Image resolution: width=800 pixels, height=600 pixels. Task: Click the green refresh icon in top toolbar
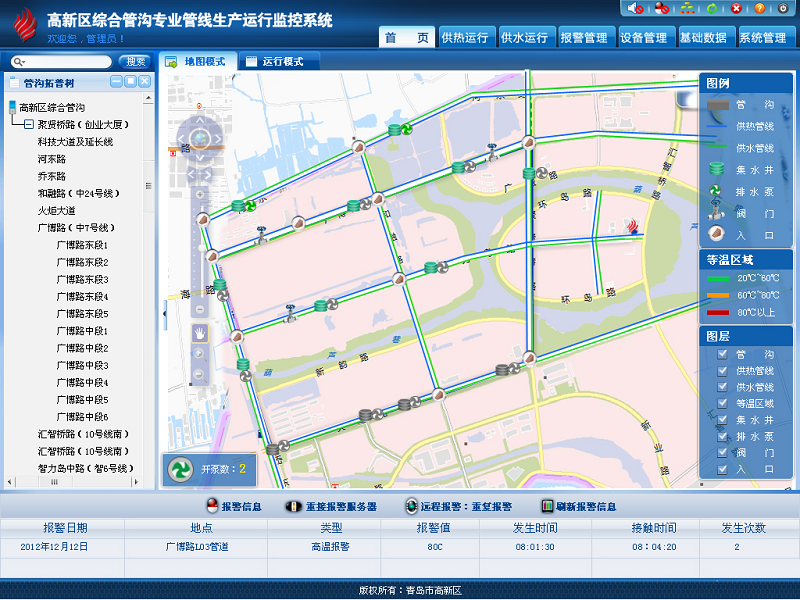point(712,8)
